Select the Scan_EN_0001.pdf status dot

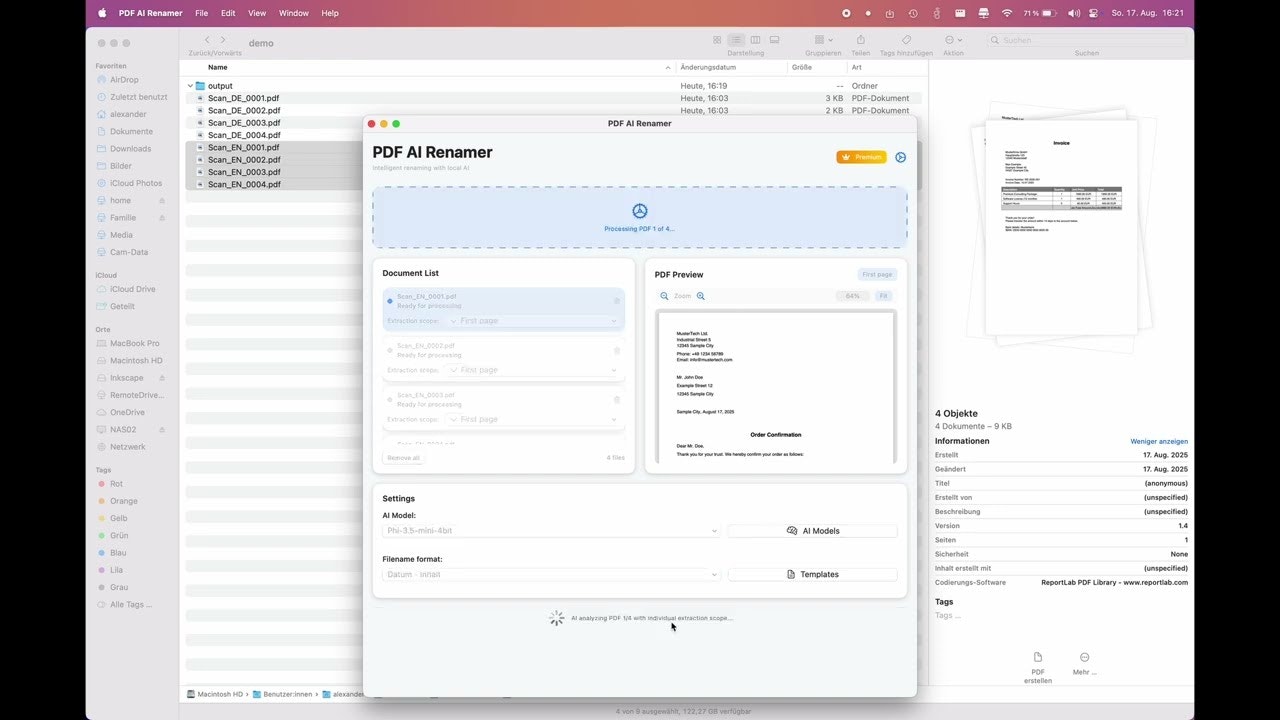pyautogui.click(x=390, y=301)
